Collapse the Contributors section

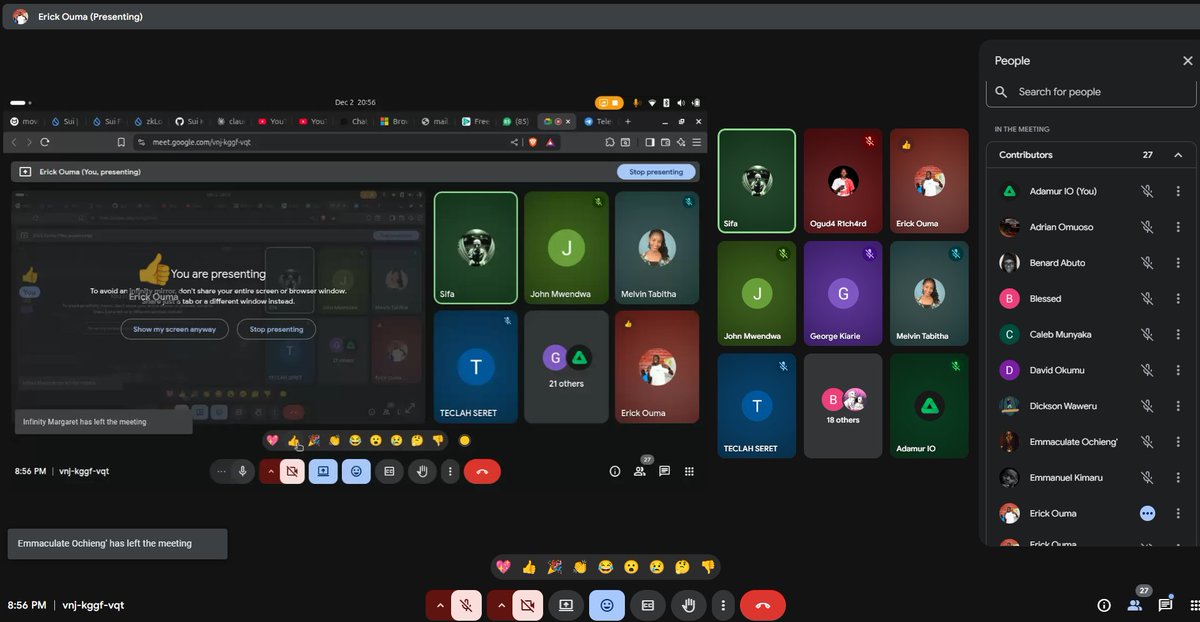(x=1178, y=155)
